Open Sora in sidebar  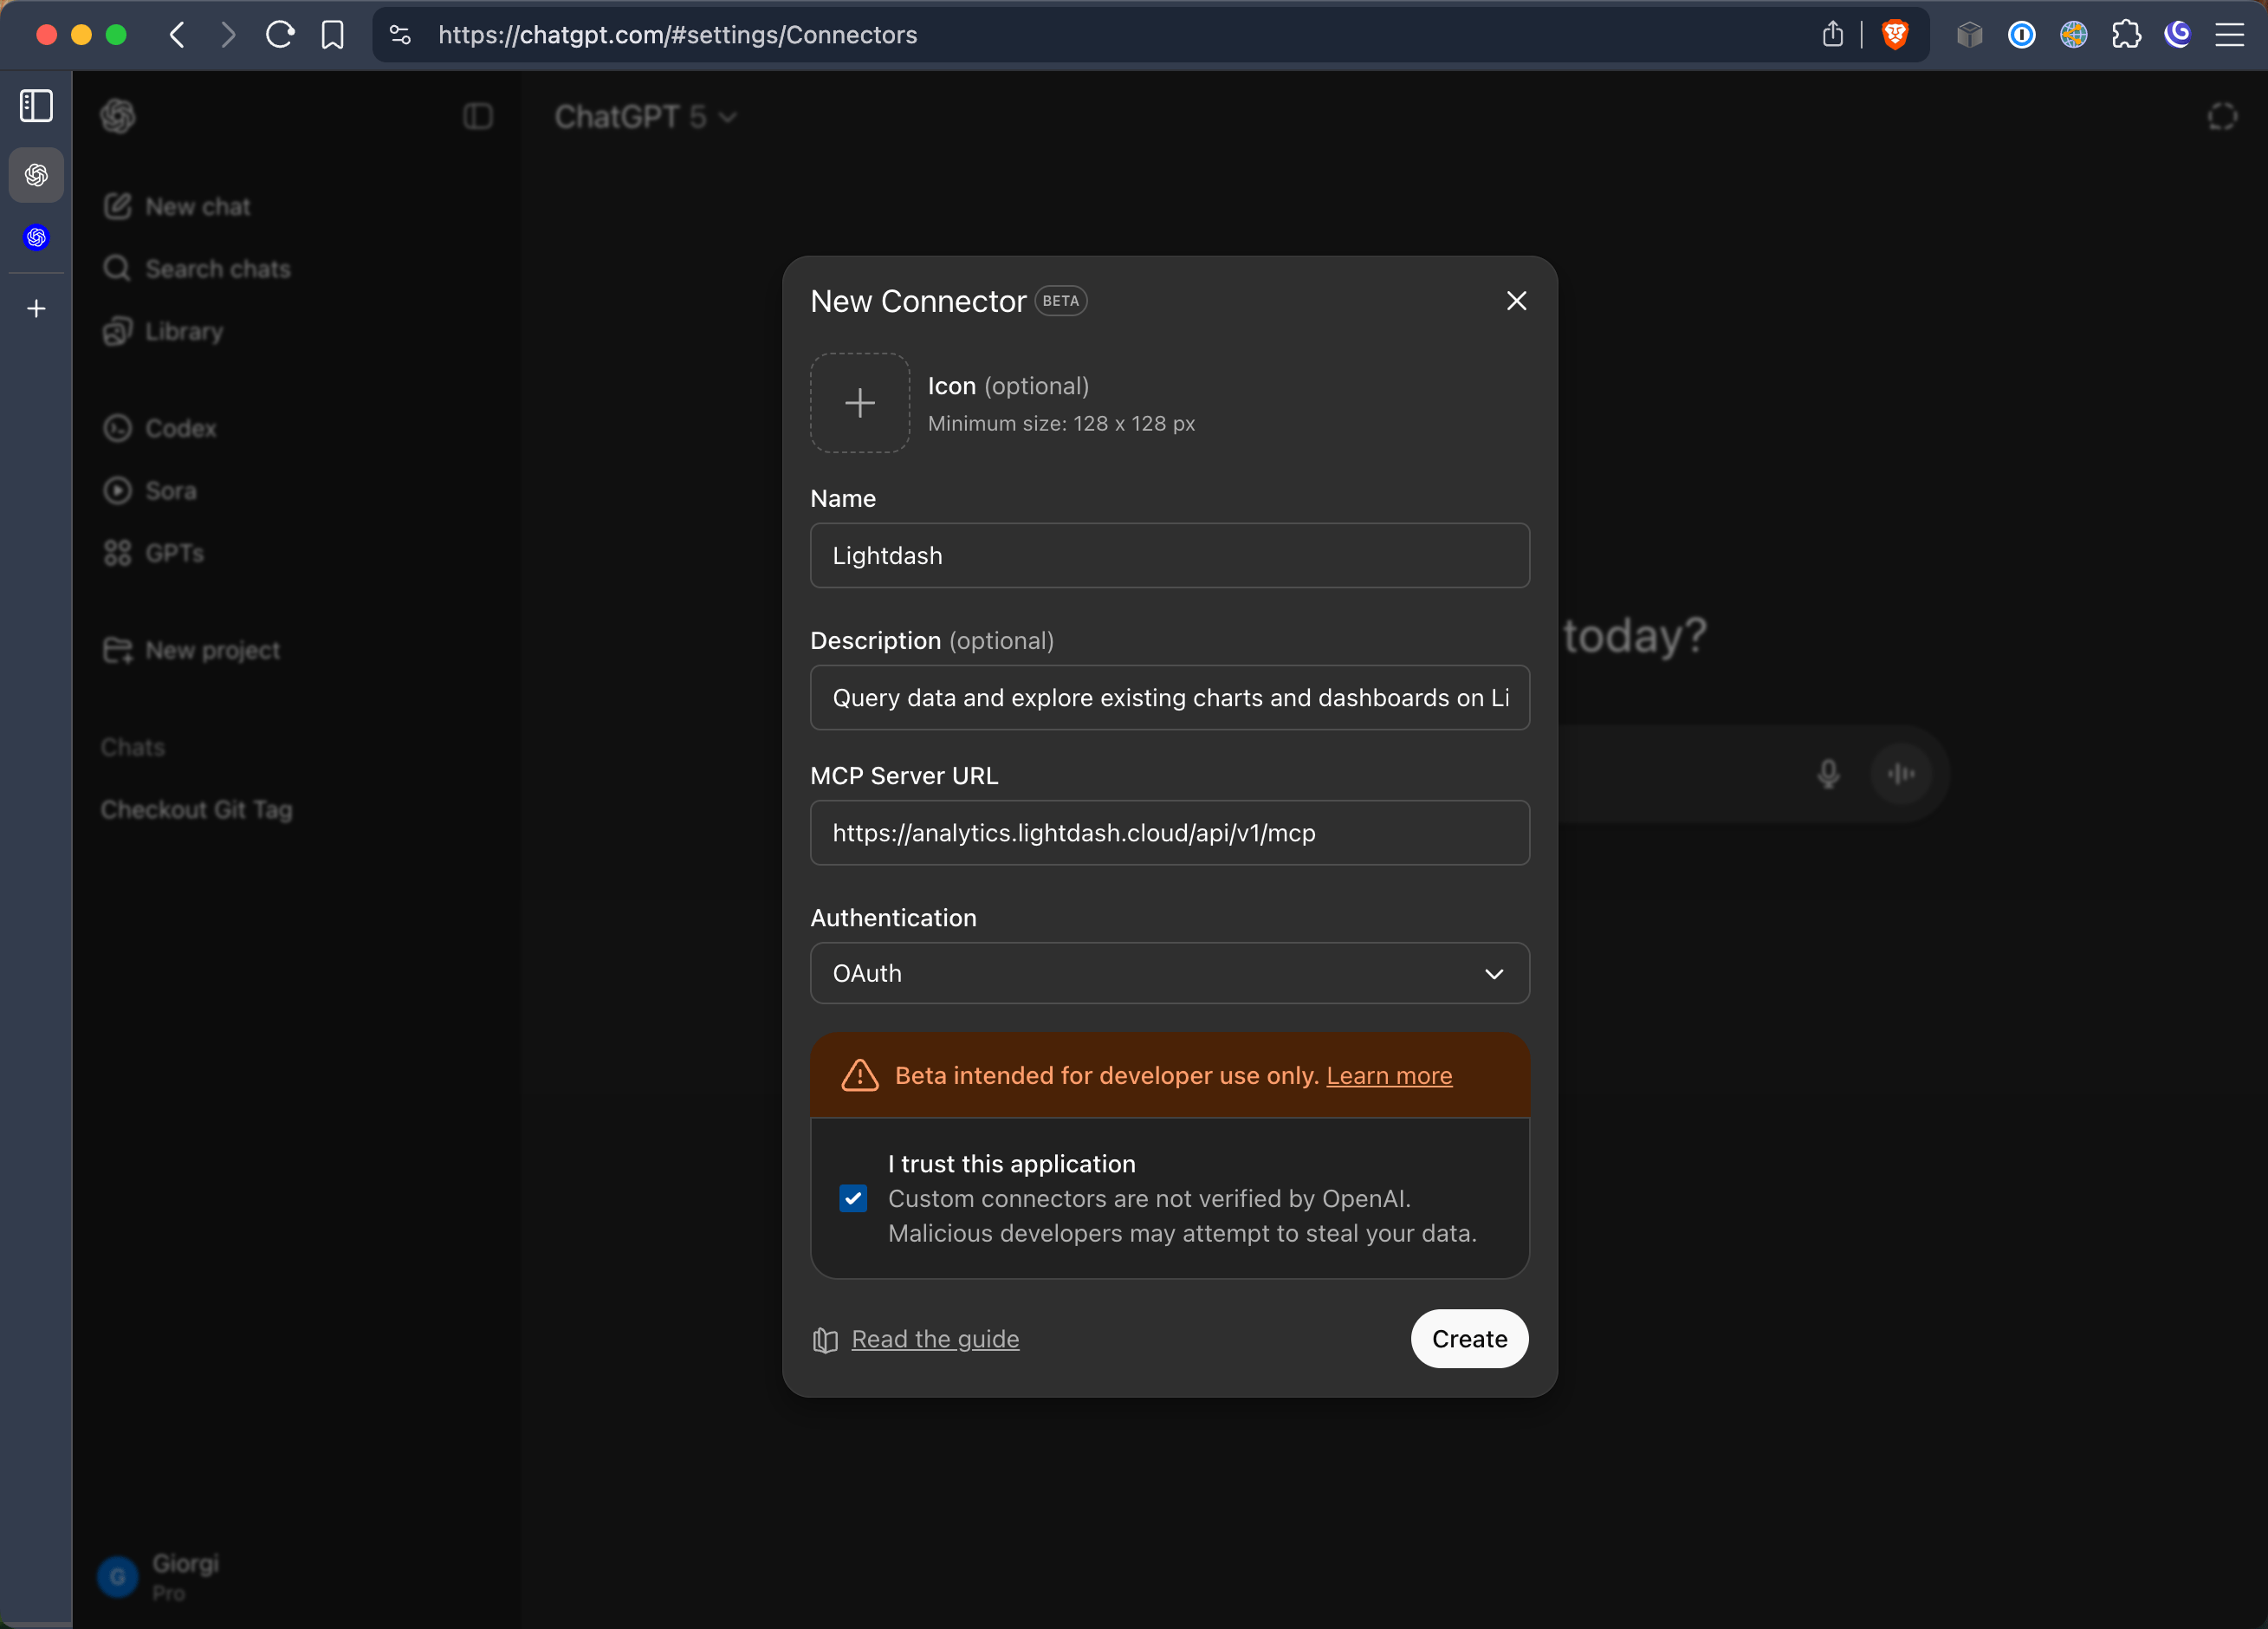pyautogui.click(x=150, y=490)
